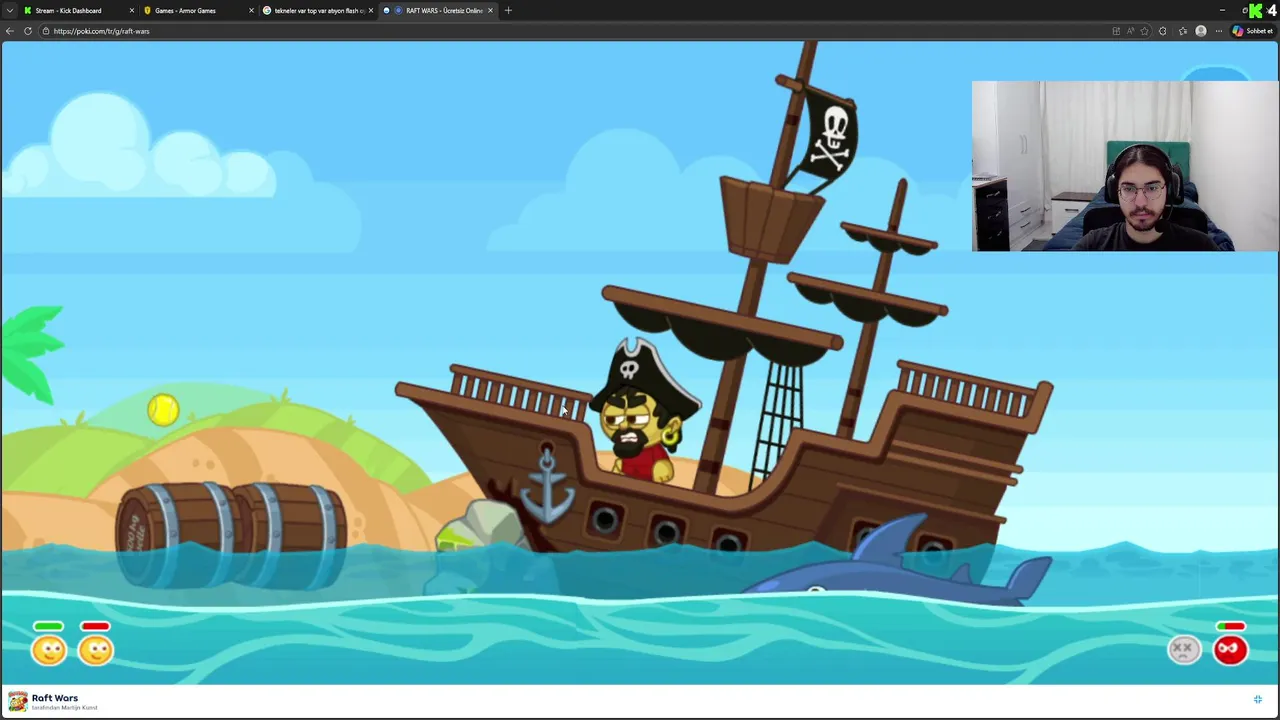Select the RAFT WARS browser tab
The height and width of the screenshot is (720, 1280).
pyautogui.click(x=437, y=10)
